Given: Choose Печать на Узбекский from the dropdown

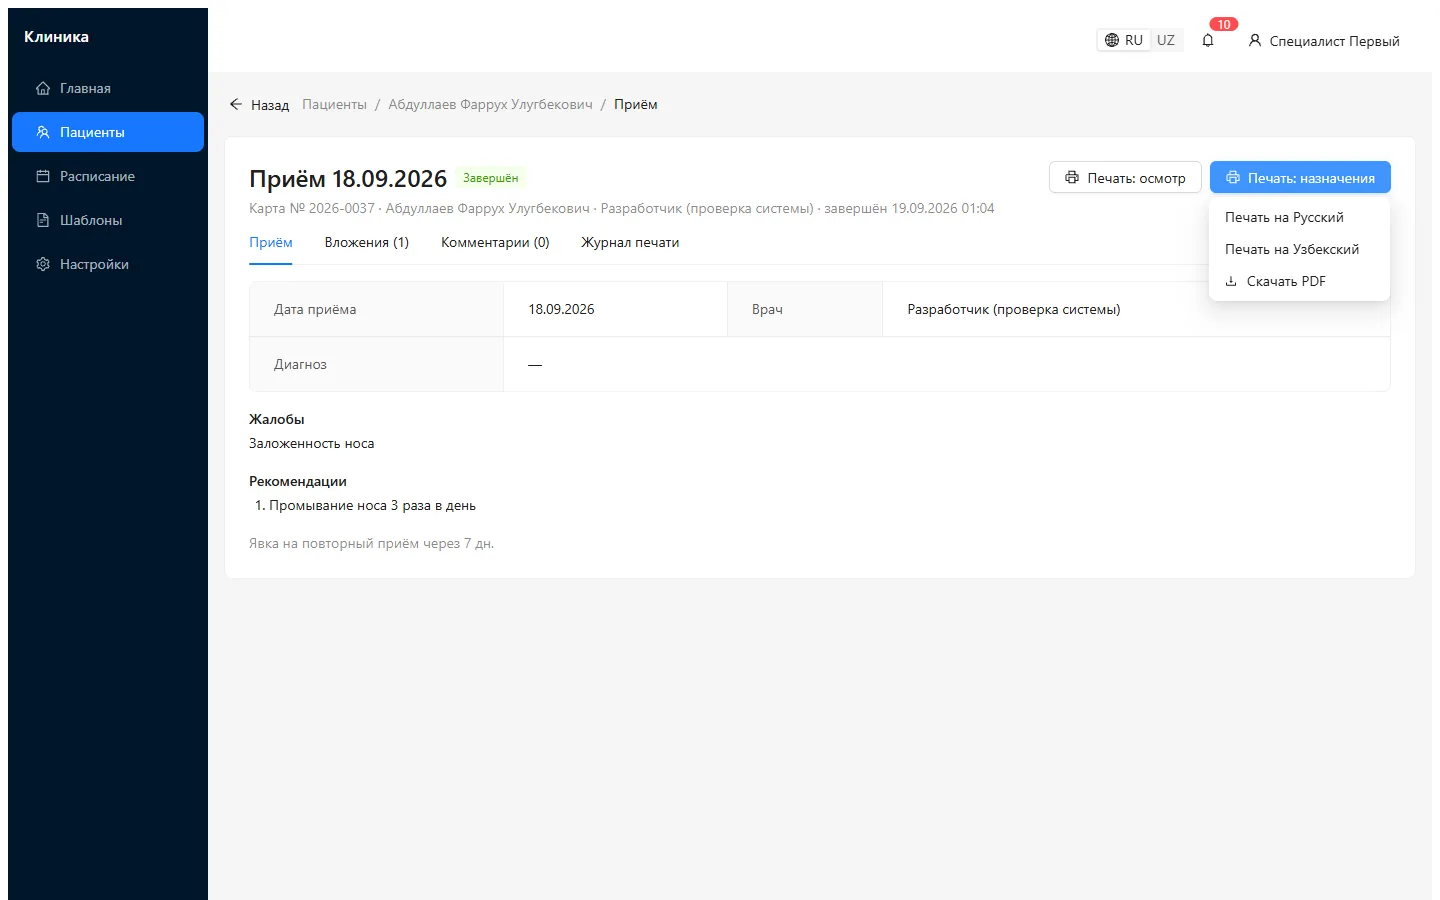Looking at the screenshot, I should (1299, 249).
